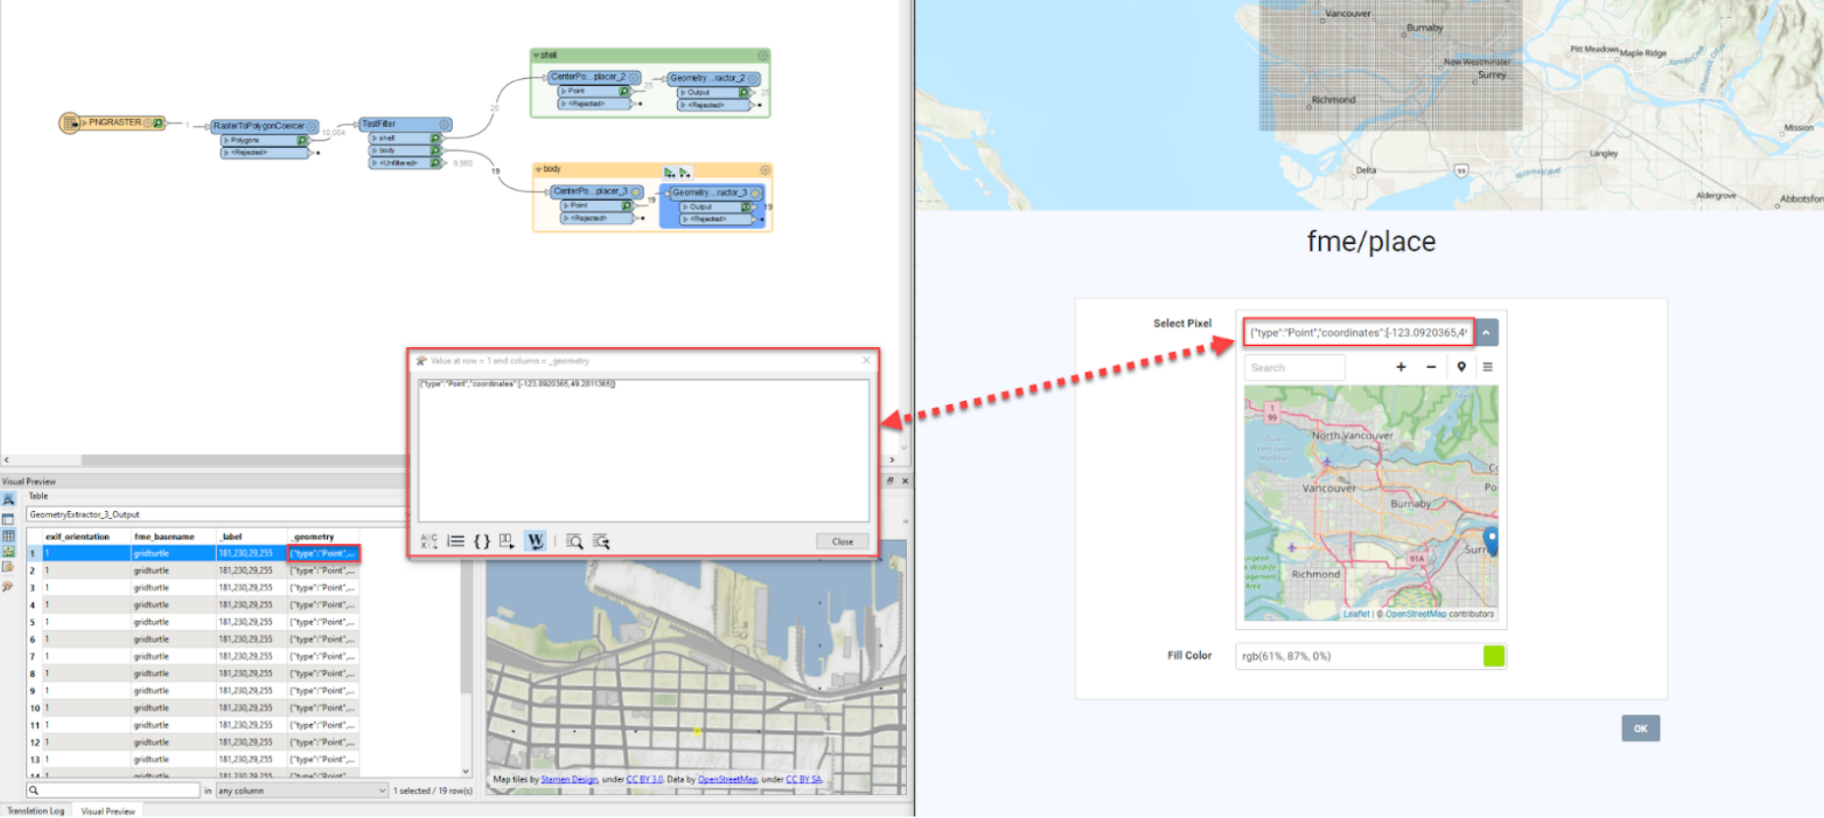Screen dimensions: 1824x818
Task: Click the PNGRASTER reader node
Action: (x=112, y=123)
